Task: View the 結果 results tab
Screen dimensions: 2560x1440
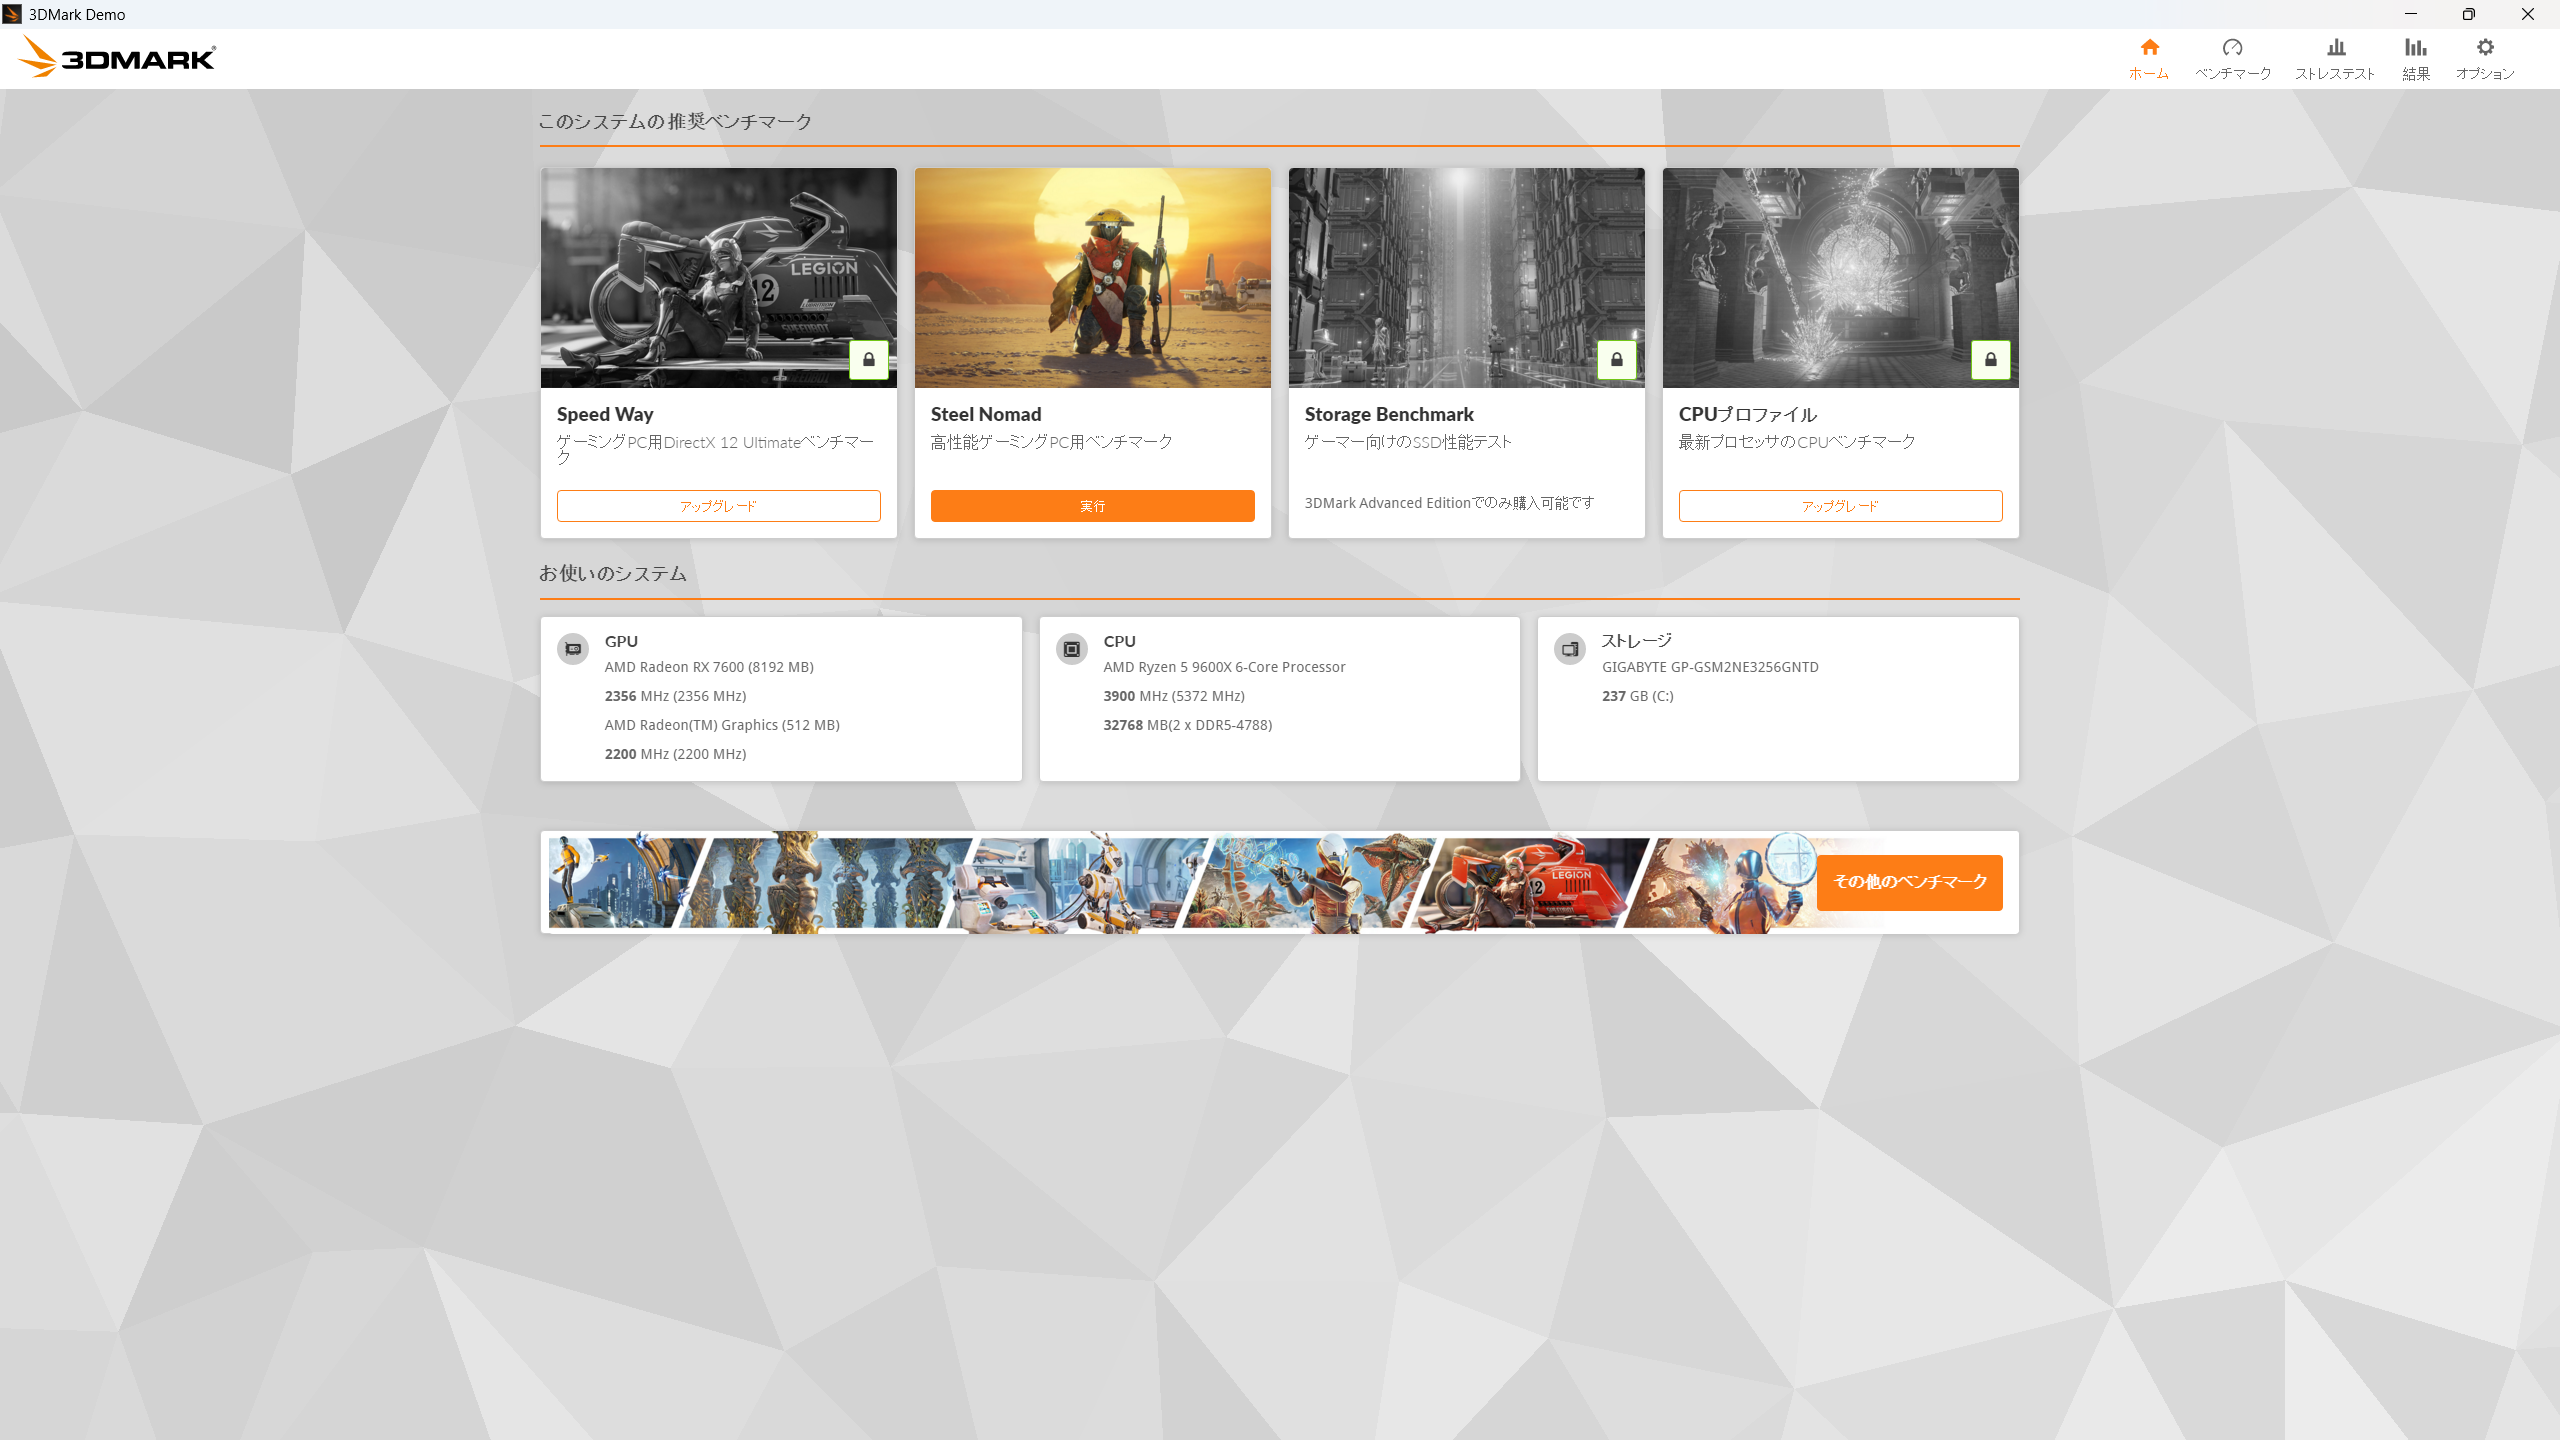Action: click(x=2416, y=59)
